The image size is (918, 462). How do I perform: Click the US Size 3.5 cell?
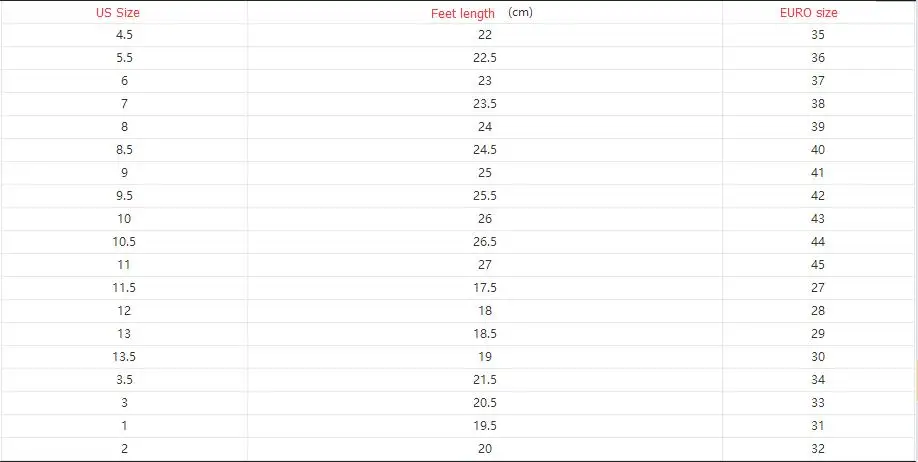pos(124,380)
